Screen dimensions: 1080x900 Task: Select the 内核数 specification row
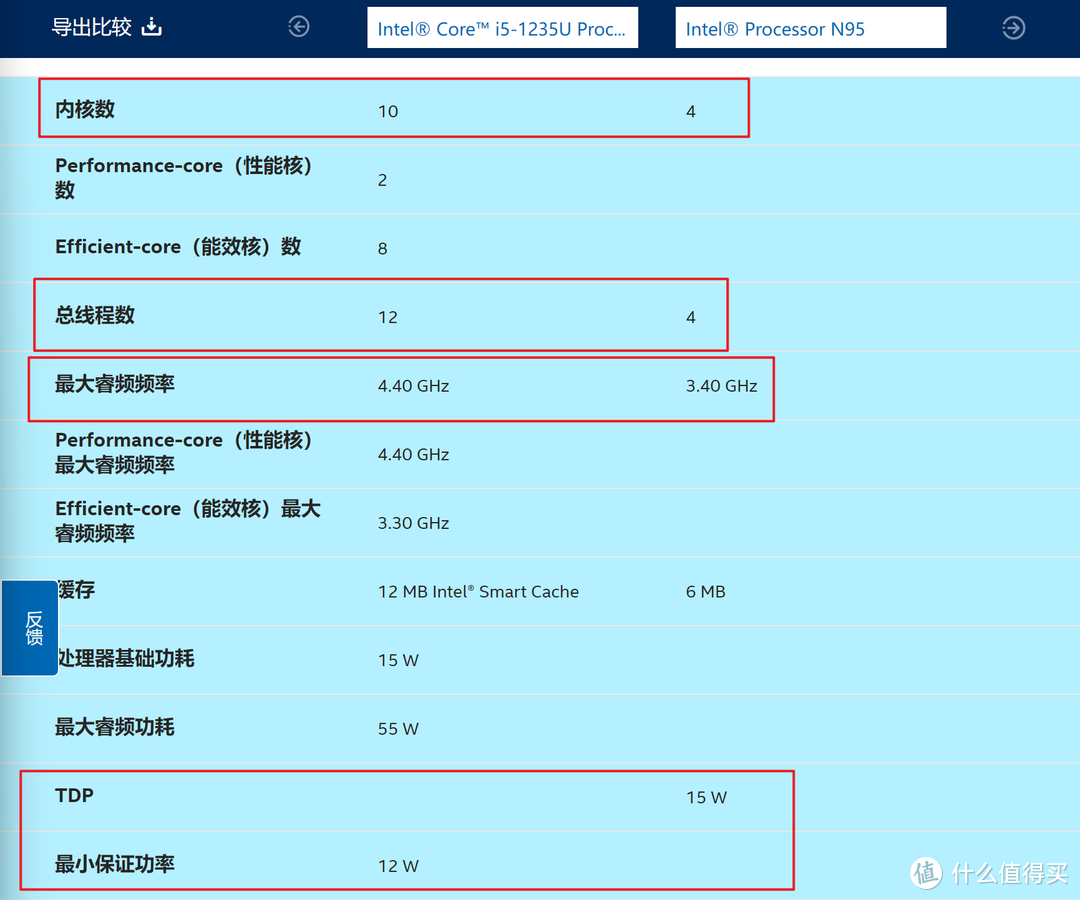[82, 109]
